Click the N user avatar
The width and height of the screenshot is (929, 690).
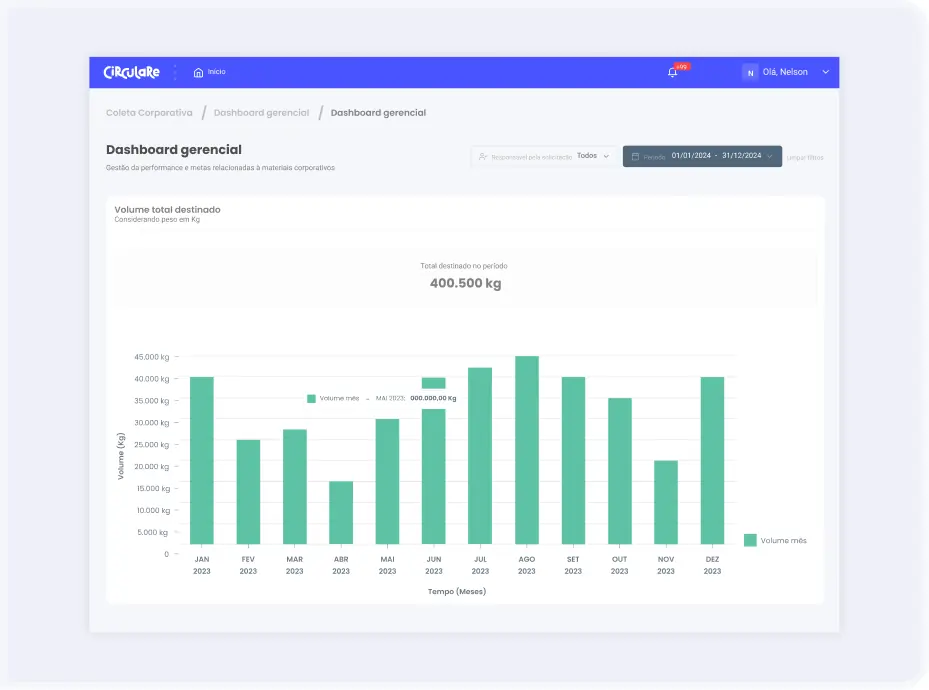(750, 72)
